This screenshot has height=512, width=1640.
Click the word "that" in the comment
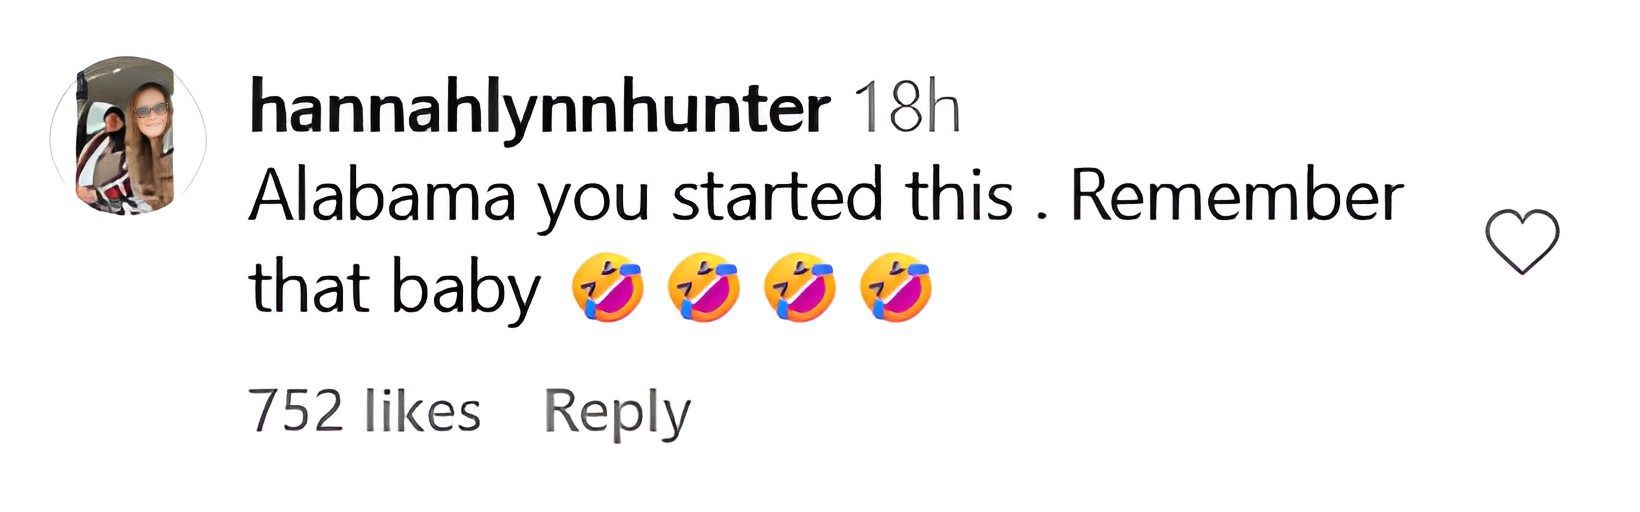click(x=309, y=289)
